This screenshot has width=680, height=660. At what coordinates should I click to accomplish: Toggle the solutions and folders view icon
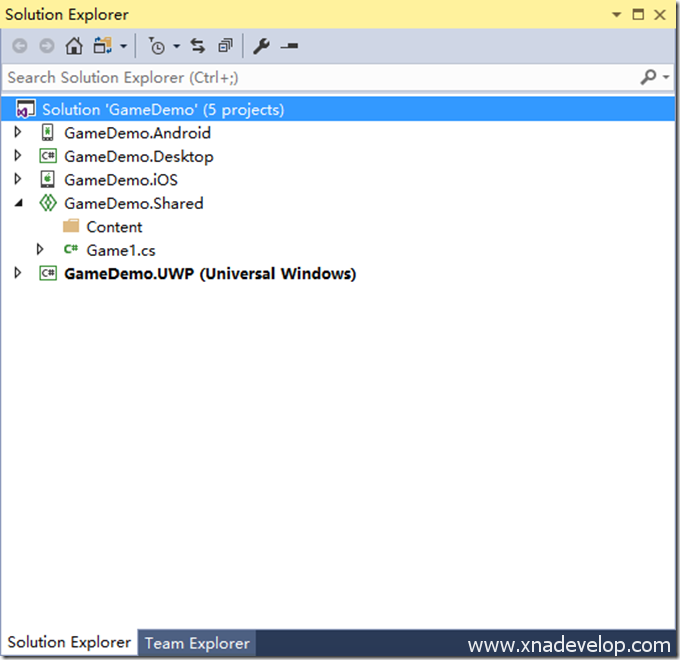pos(103,46)
